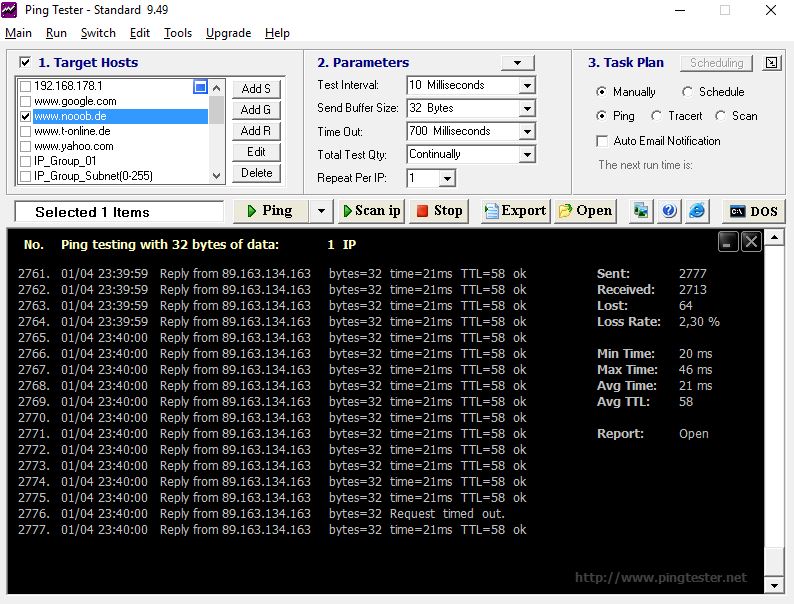Click the Scheduling button

(x=717, y=63)
